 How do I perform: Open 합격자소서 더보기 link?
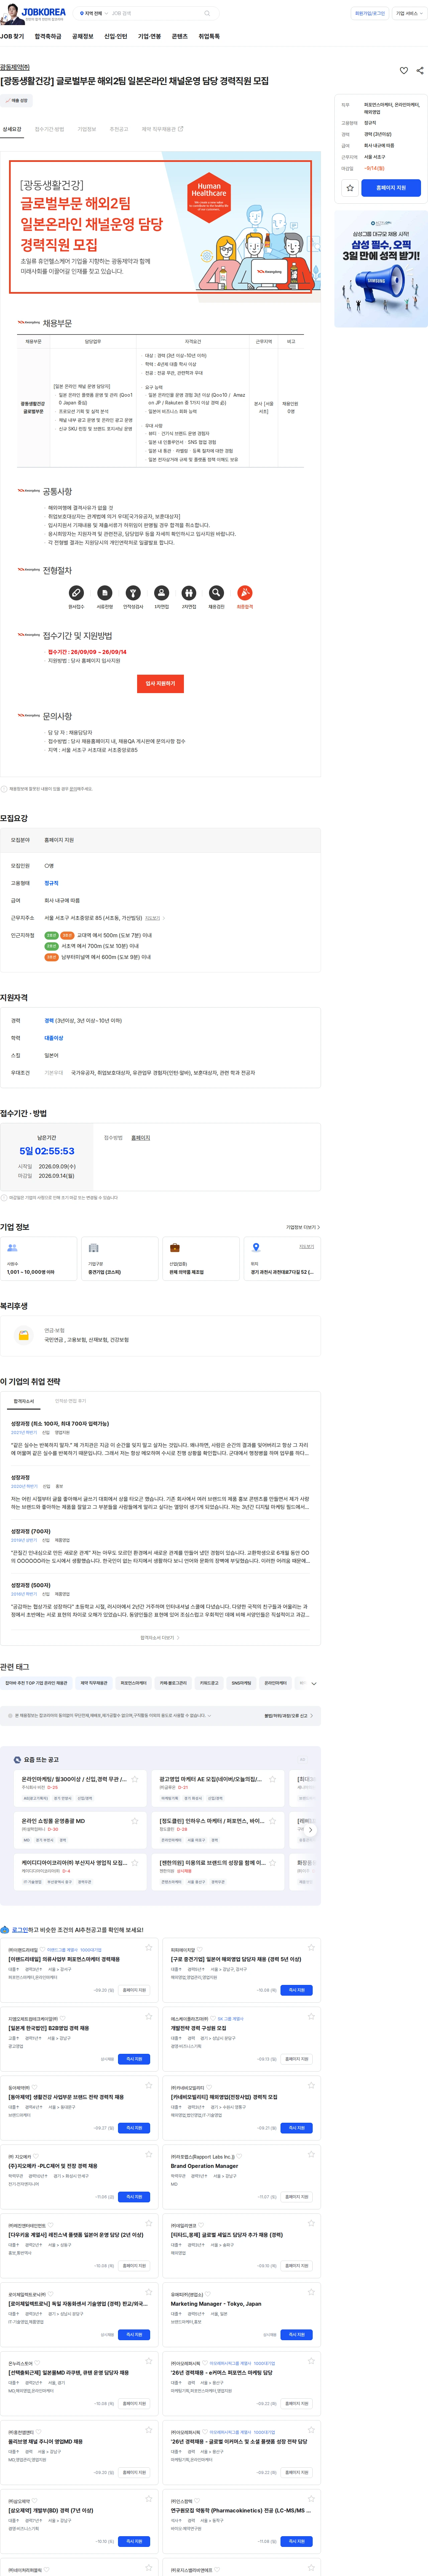160,1638
